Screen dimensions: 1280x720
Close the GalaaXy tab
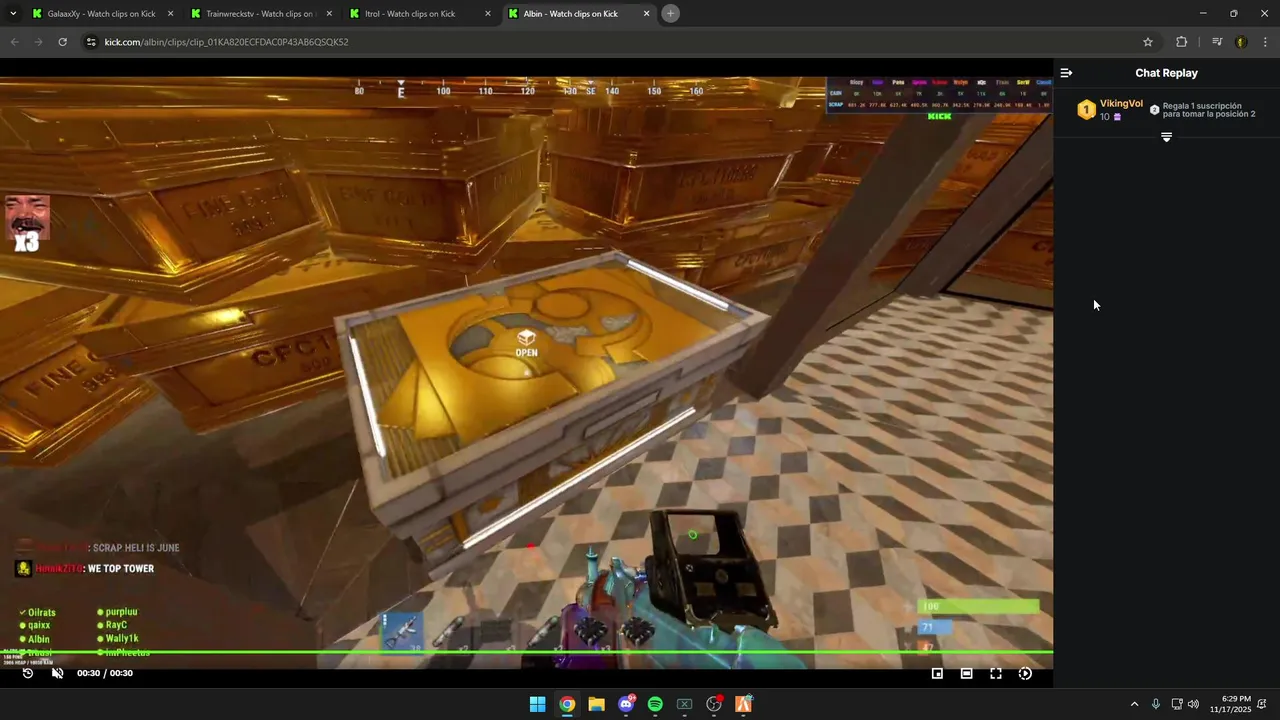170,14
